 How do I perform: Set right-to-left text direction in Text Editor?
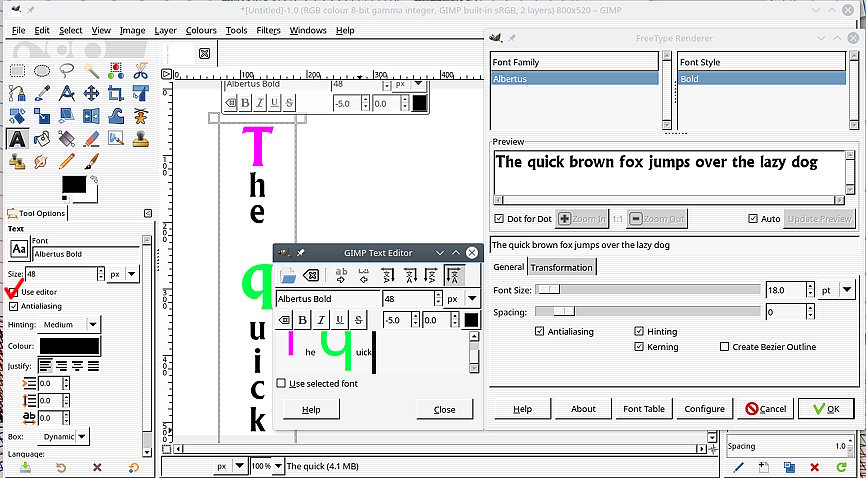point(363,275)
